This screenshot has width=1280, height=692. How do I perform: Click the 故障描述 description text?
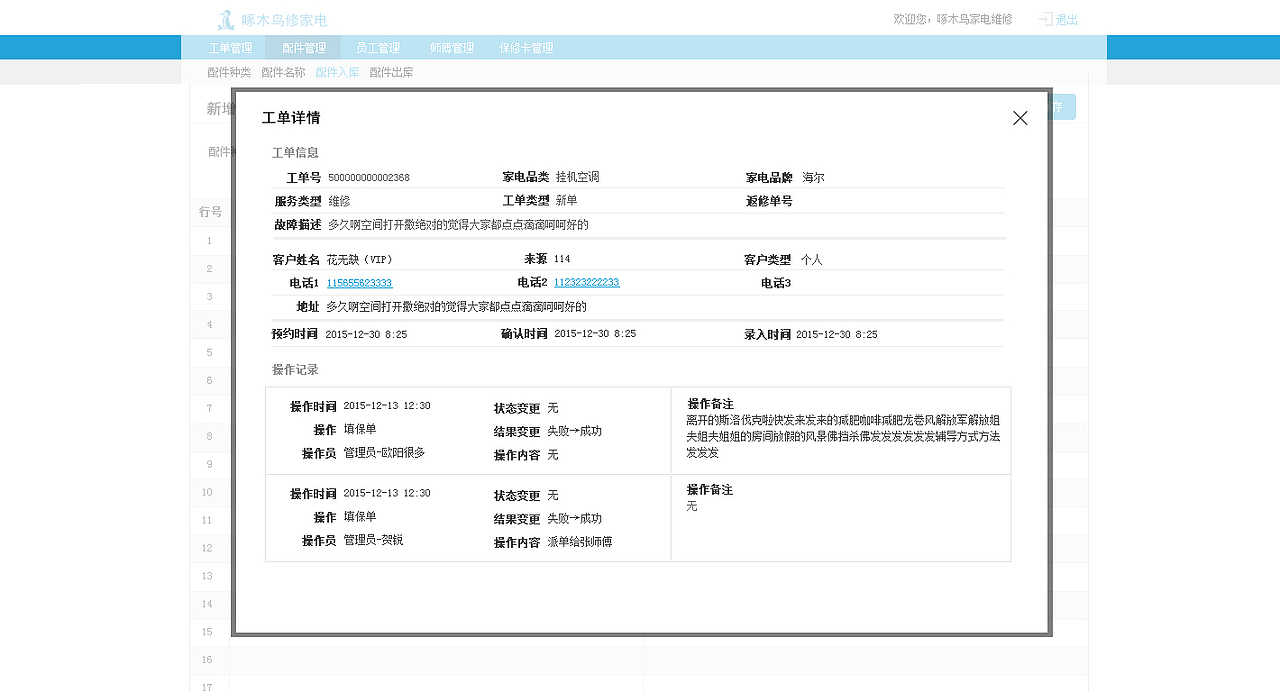tap(458, 225)
